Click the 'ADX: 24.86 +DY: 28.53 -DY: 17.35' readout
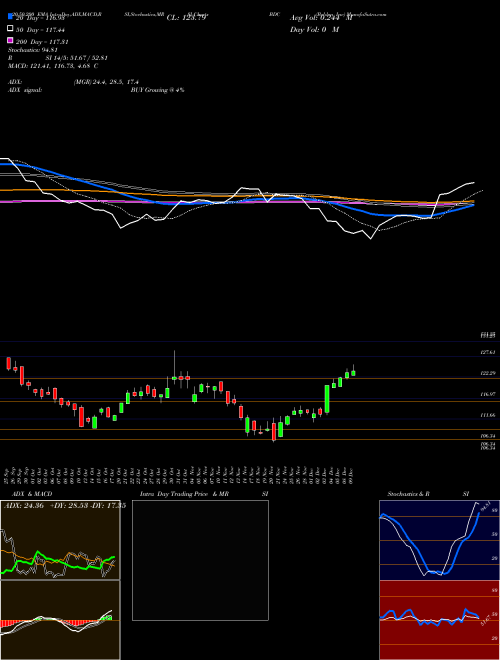Image resolution: width=500 pixels, height=660 pixels. pos(64,506)
